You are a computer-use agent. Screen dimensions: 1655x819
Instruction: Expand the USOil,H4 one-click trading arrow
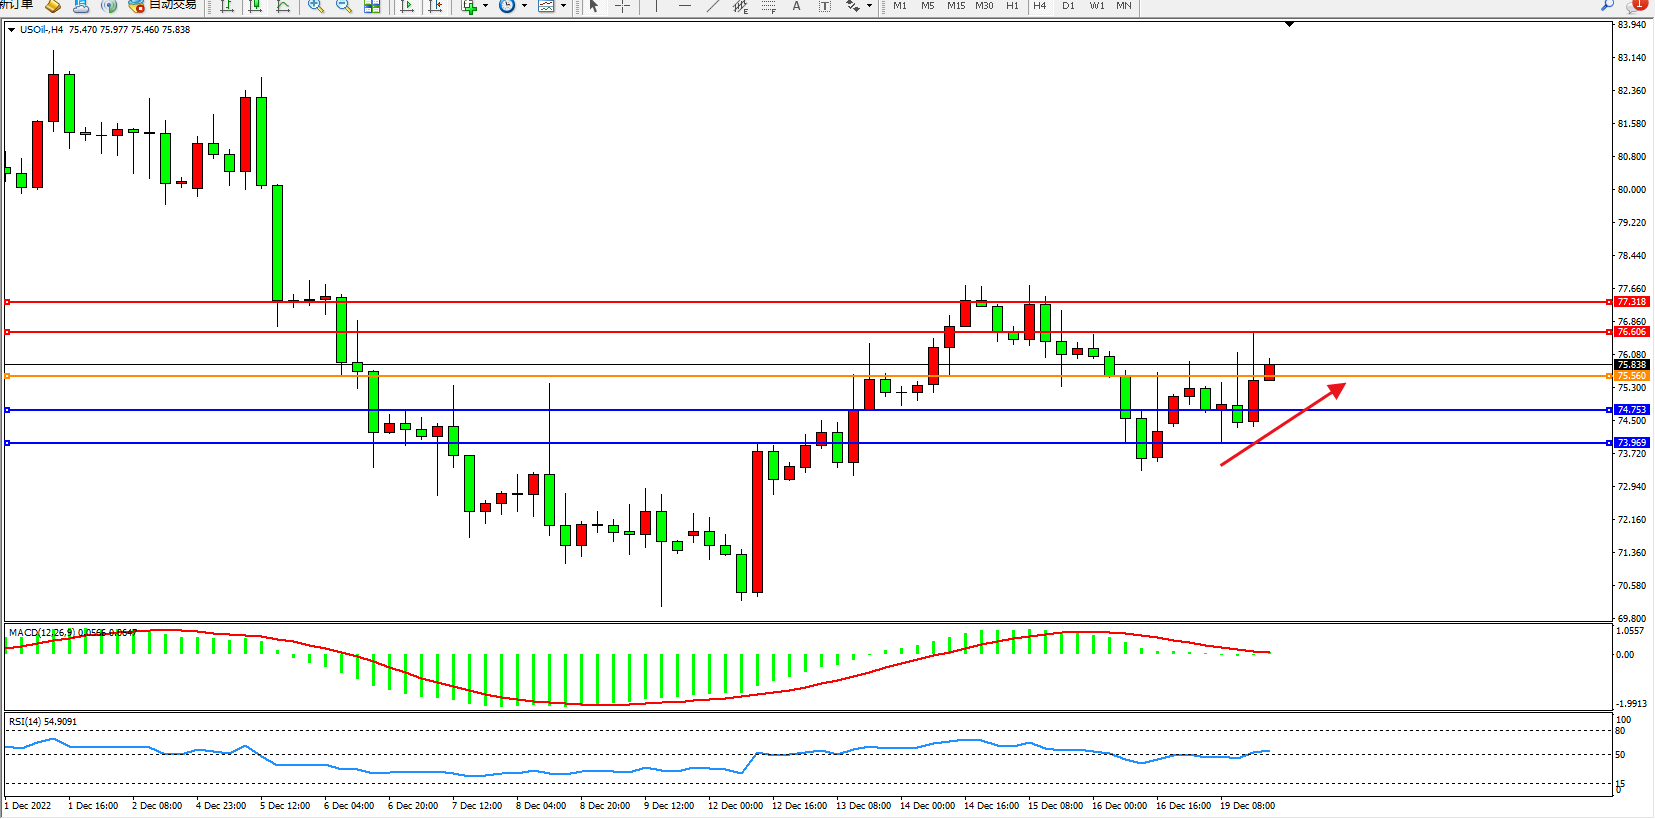point(11,30)
